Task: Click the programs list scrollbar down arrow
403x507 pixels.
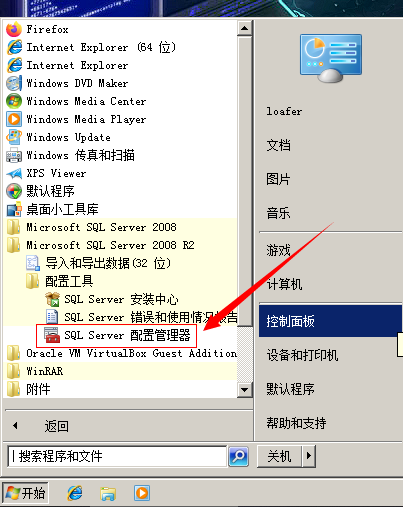Action: click(245, 390)
